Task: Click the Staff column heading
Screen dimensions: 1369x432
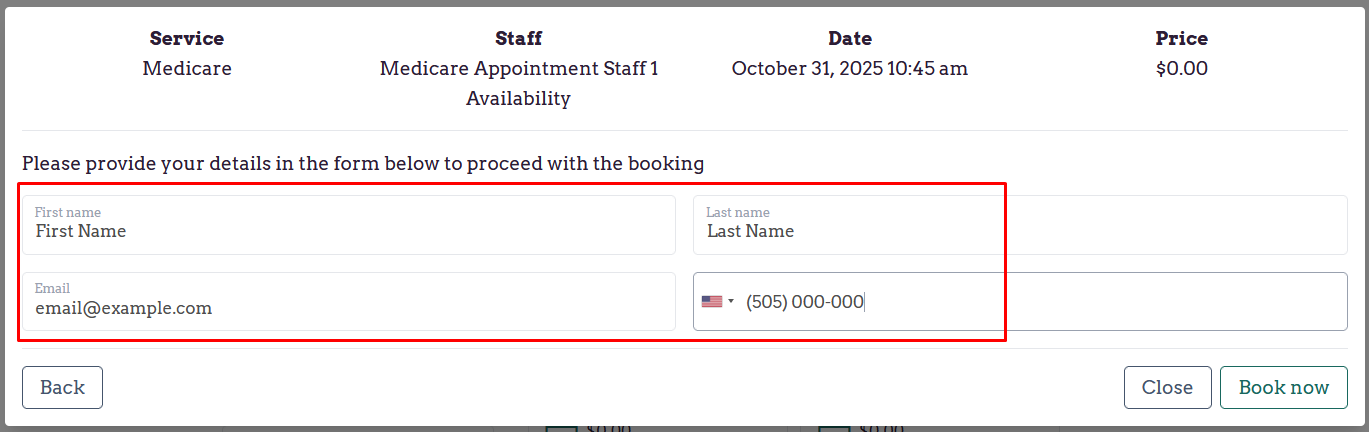Action: pyautogui.click(x=519, y=39)
